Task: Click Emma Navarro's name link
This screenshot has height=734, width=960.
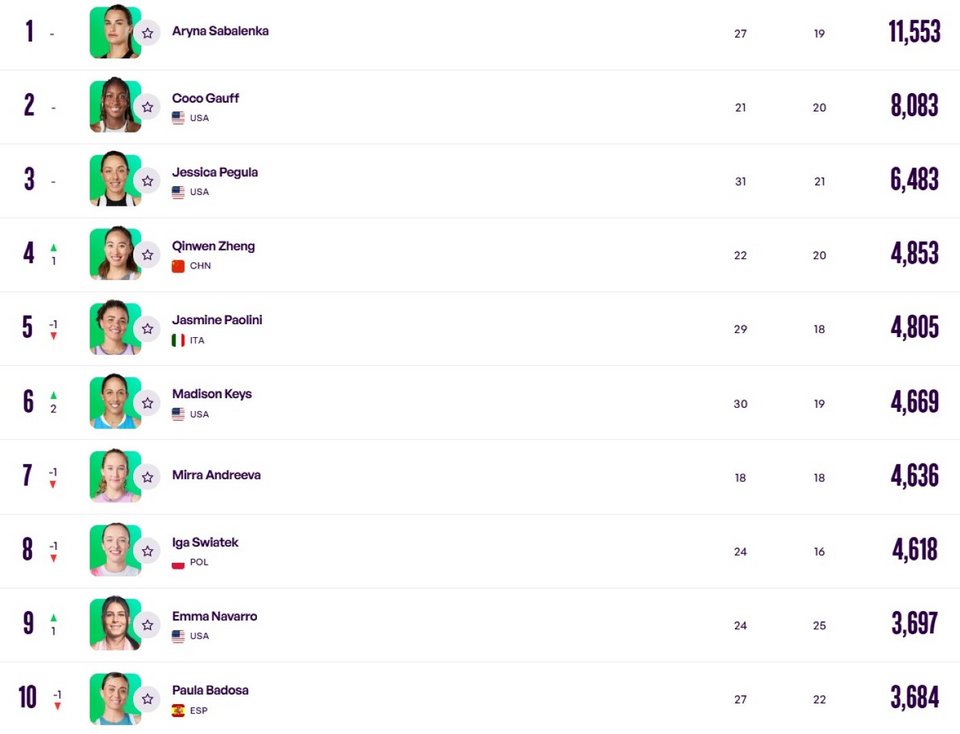Action: (x=214, y=616)
